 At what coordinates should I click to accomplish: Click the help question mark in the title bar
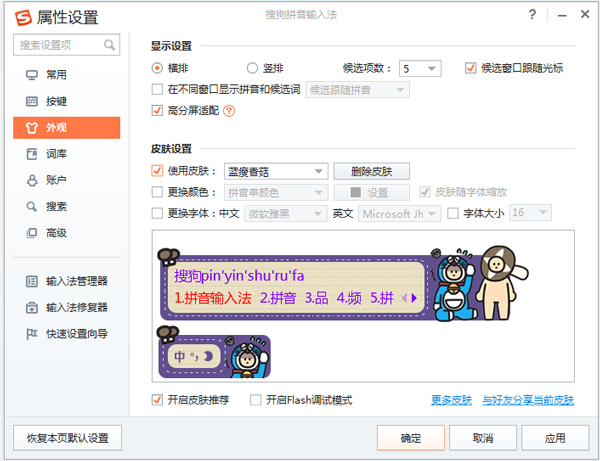pos(532,15)
